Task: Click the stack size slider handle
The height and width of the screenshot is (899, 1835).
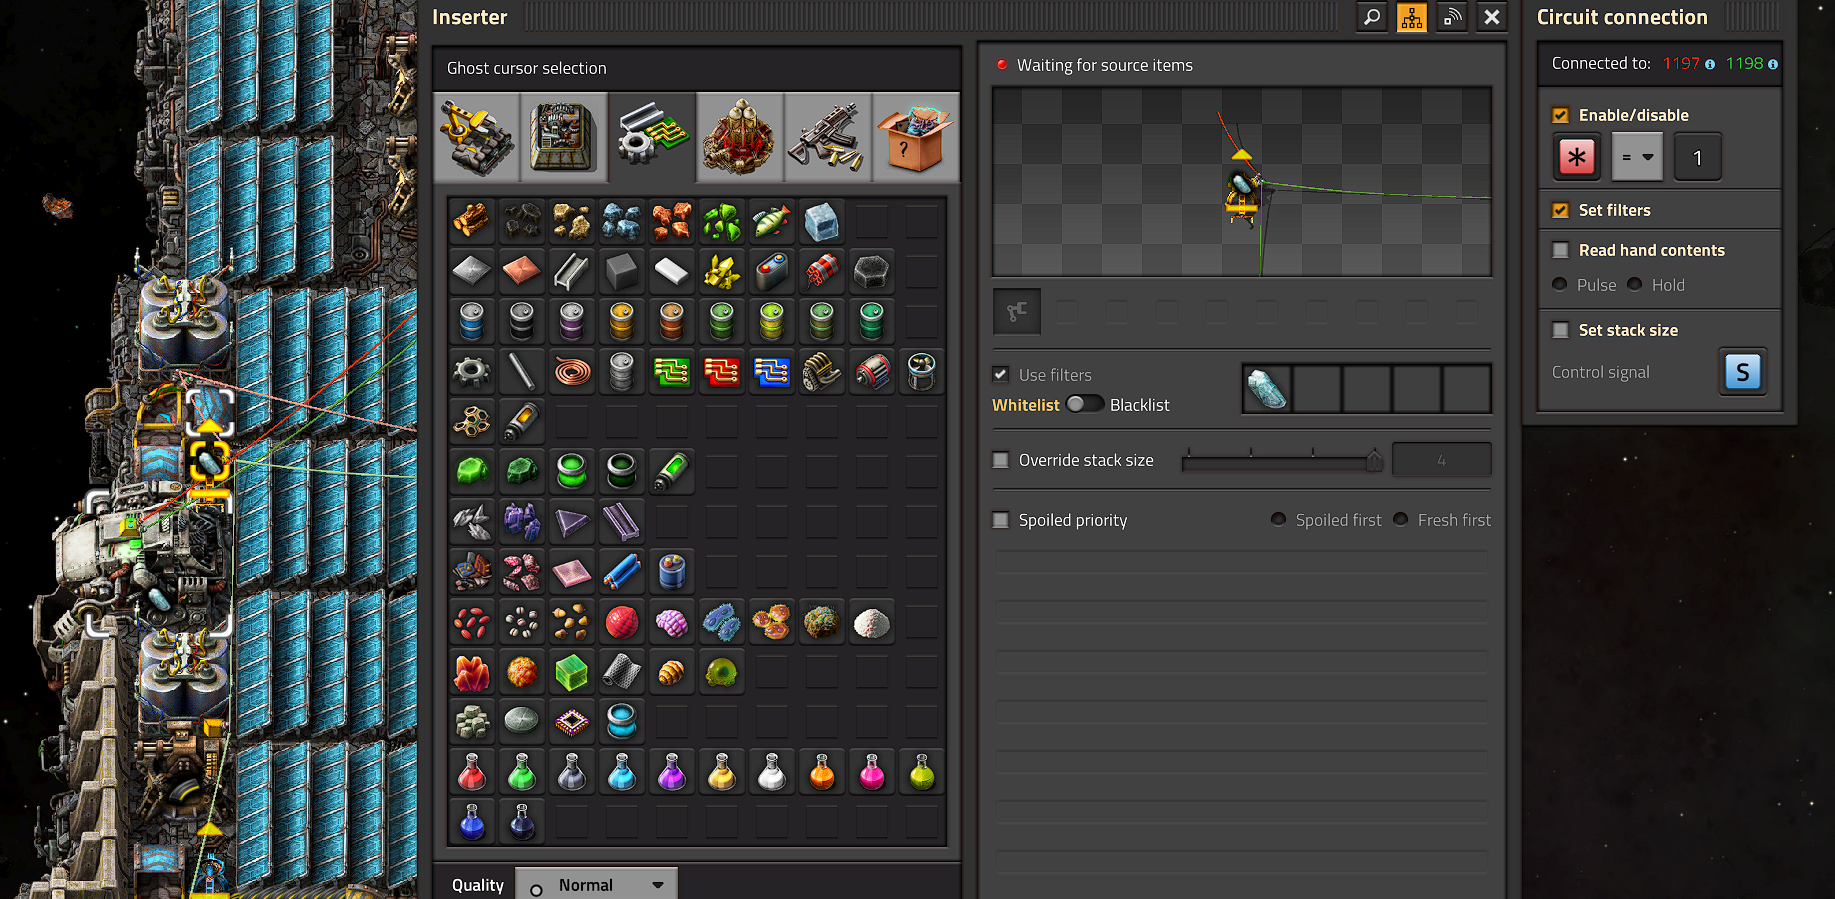Action: click(1375, 460)
